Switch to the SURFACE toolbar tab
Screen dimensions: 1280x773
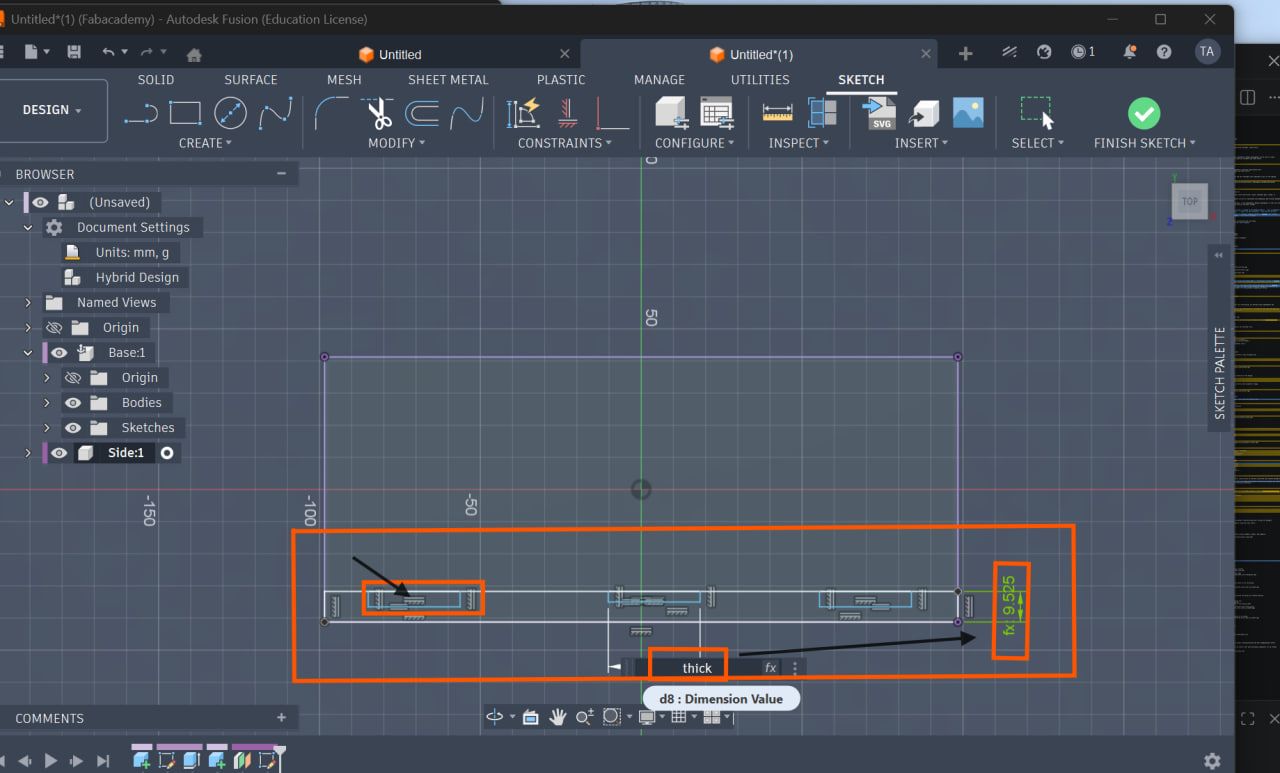tap(250, 80)
